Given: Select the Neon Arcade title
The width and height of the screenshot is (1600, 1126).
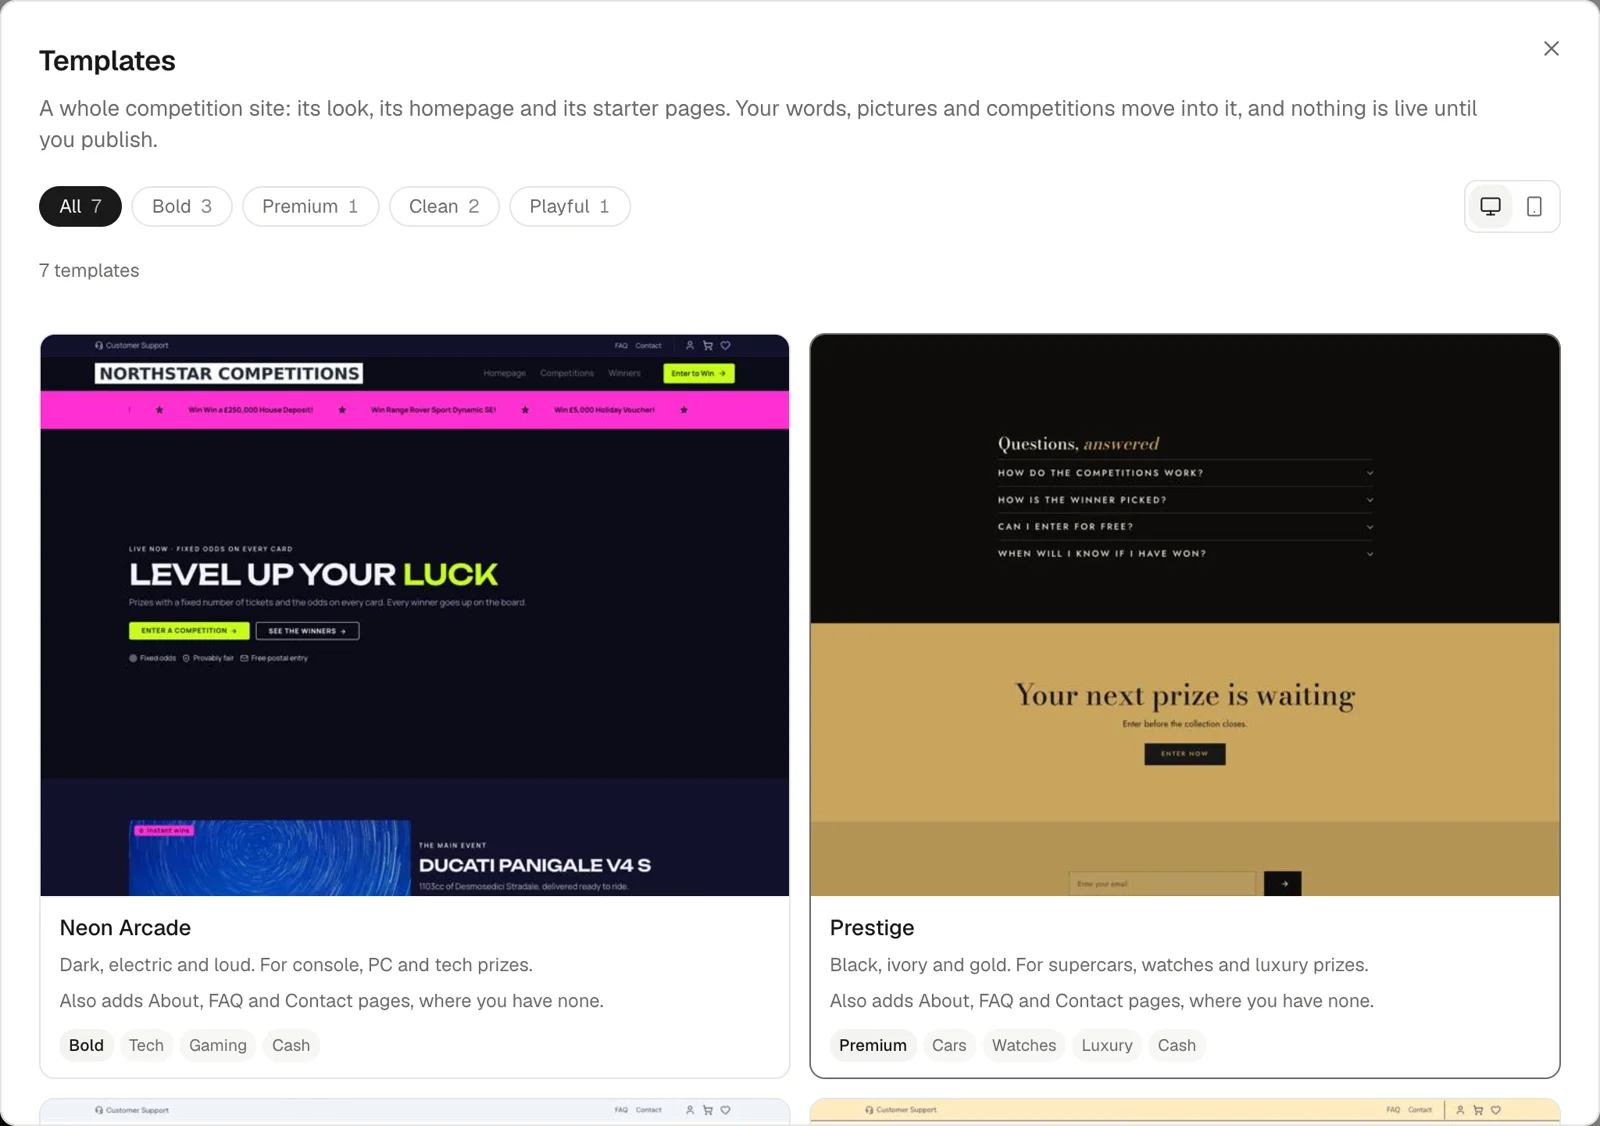Looking at the screenshot, I should [x=125, y=928].
